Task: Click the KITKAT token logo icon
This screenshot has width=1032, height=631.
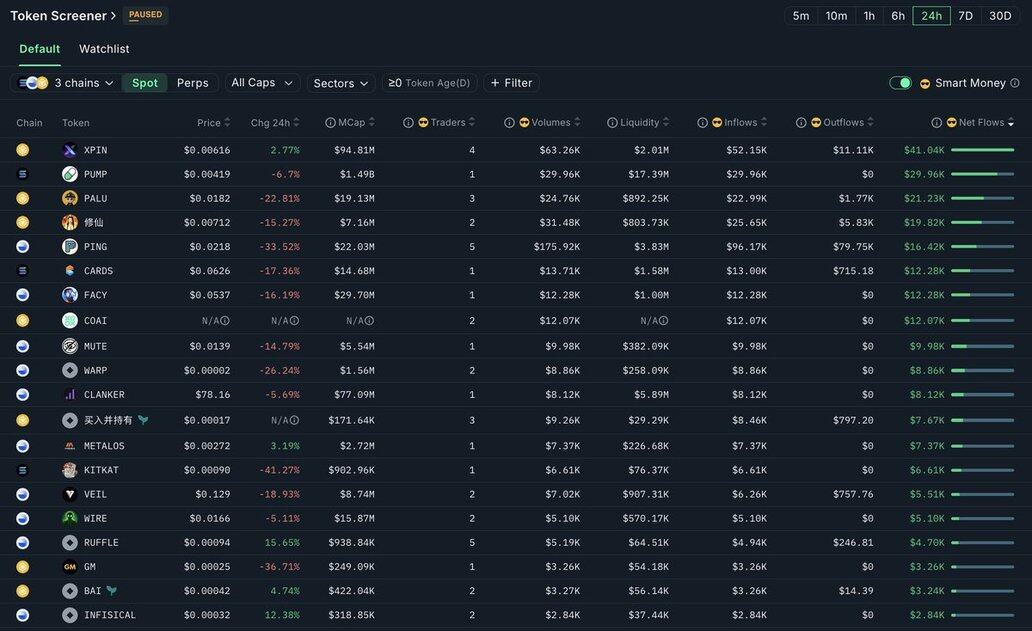Action: click(69, 470)
